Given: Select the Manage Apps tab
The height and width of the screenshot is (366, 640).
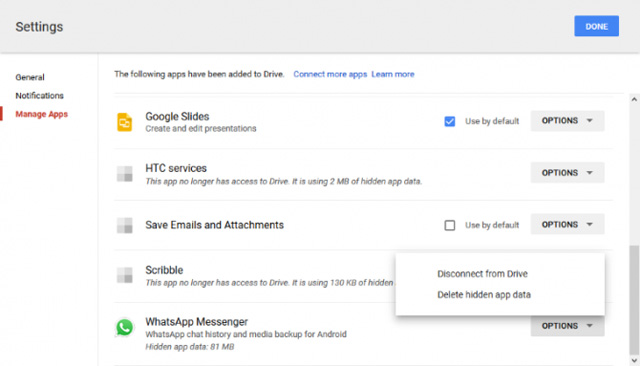Looking at the screenshot, I should 42,114.
